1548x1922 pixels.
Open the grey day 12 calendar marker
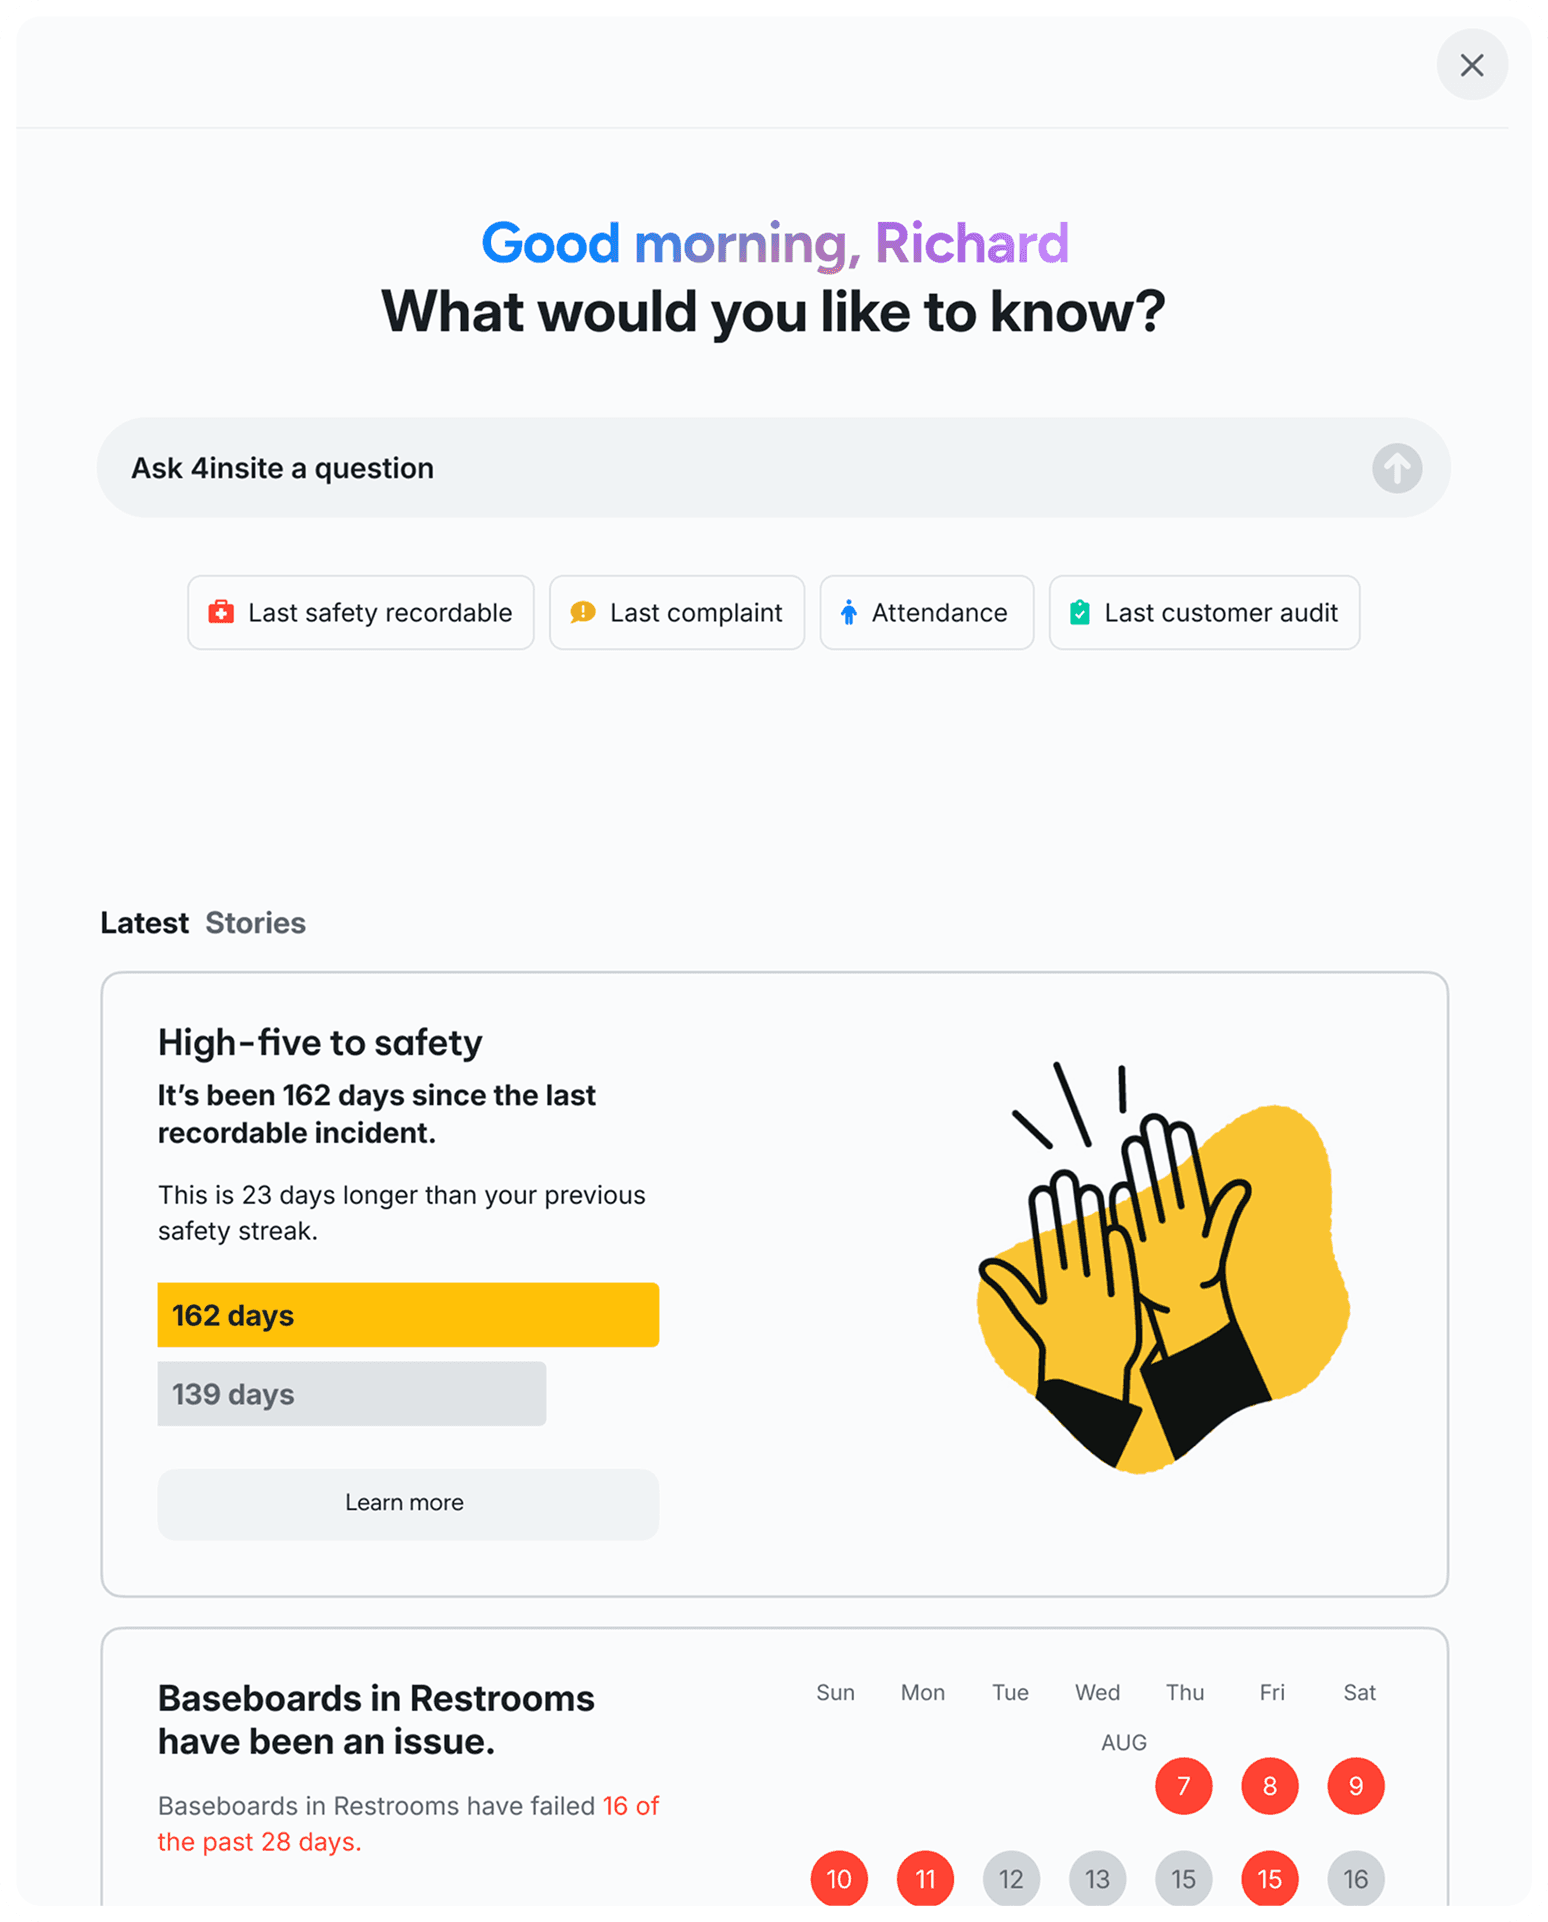pos(1011,1879)
